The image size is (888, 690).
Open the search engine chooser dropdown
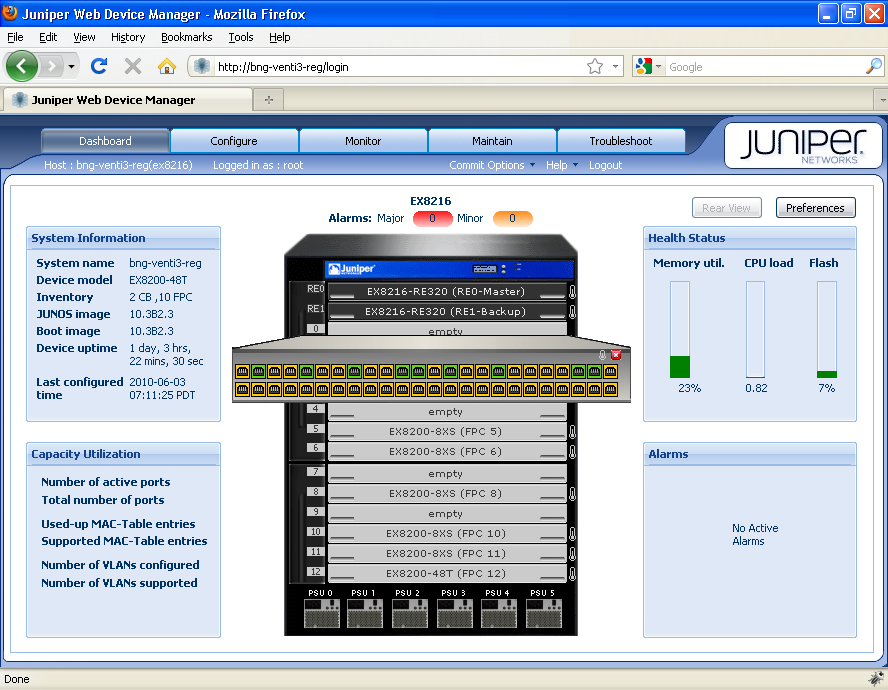659,66
